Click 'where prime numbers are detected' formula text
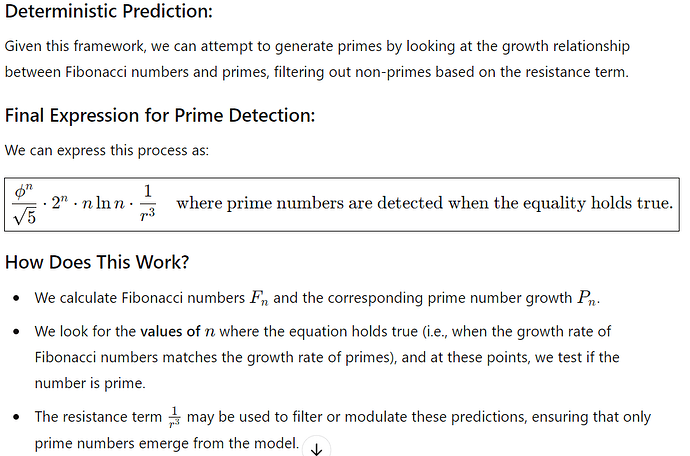690x456 pixels. pos(309,203)
